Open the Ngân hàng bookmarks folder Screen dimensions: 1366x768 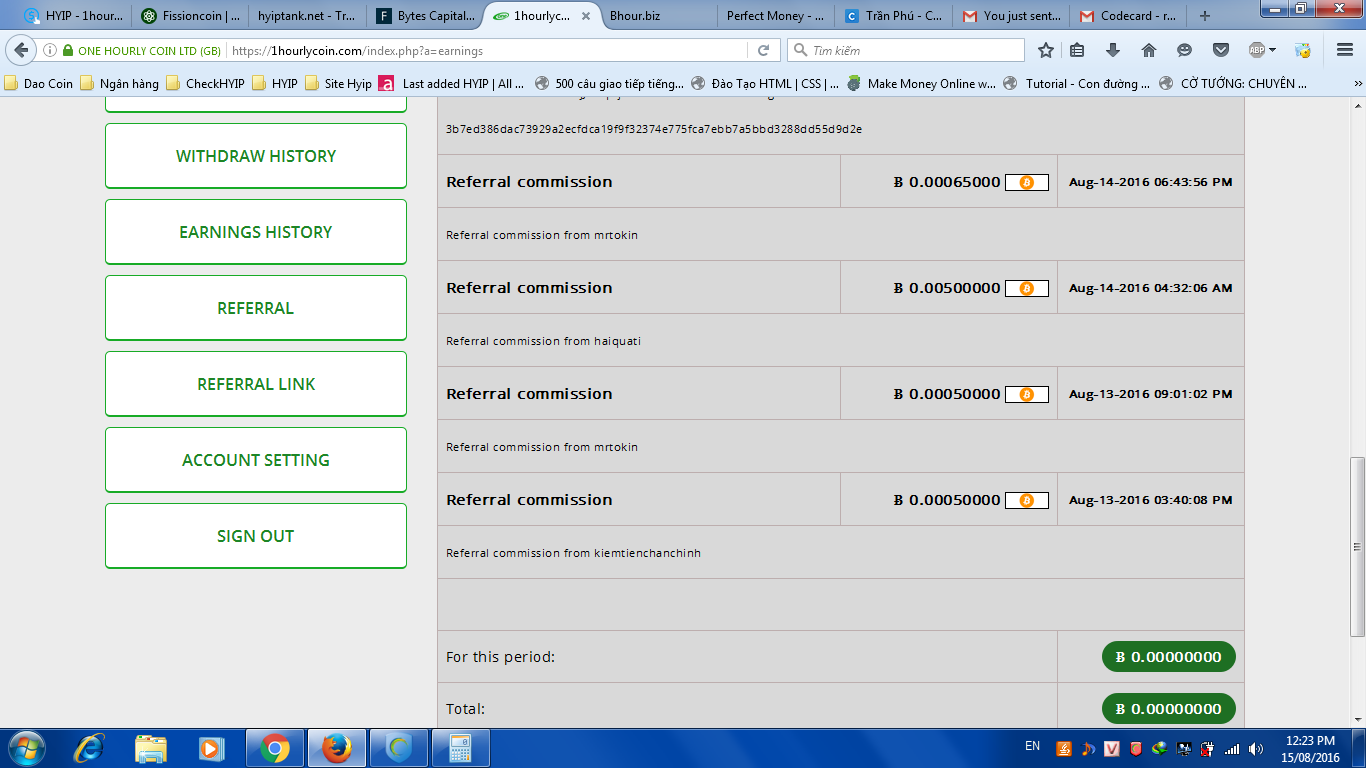120,84
